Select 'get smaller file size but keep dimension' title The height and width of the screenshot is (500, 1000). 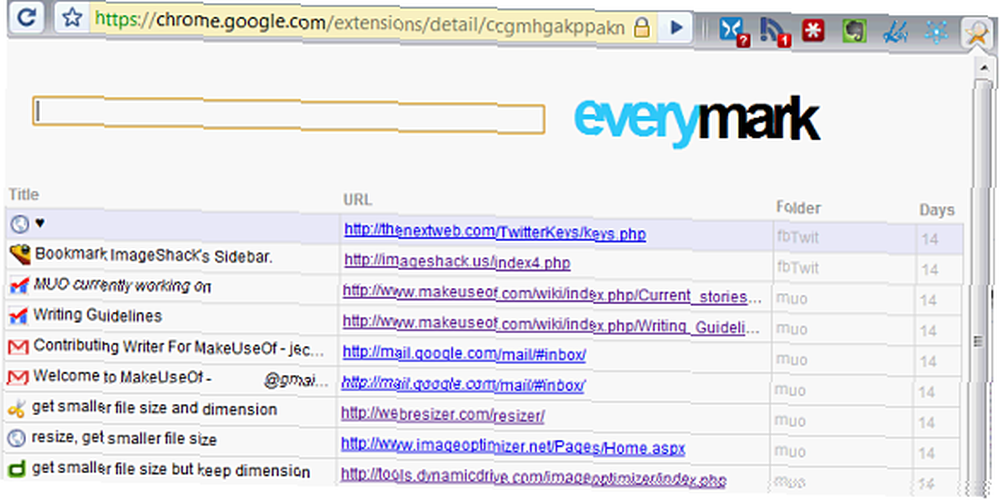pos(171,471)
